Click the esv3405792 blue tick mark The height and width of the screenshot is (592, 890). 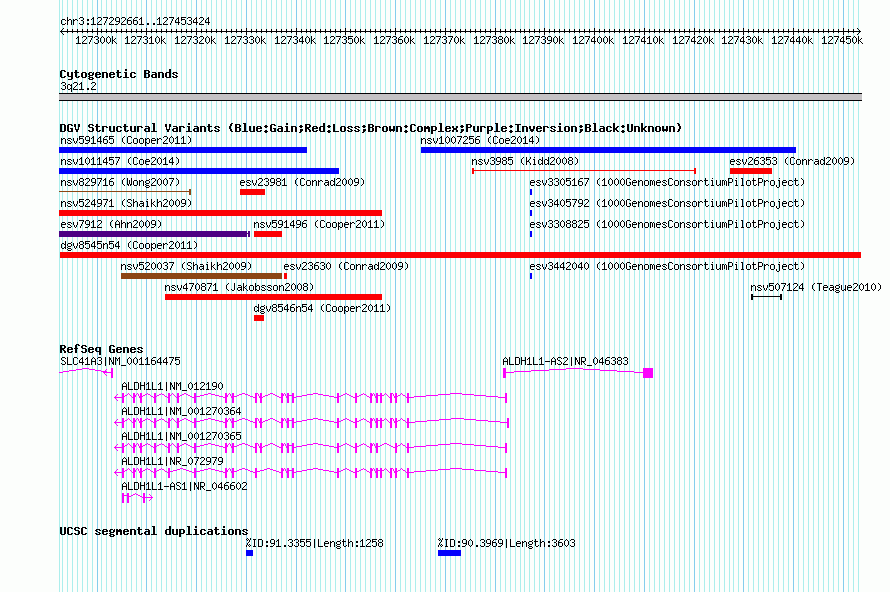click(531, 213)
